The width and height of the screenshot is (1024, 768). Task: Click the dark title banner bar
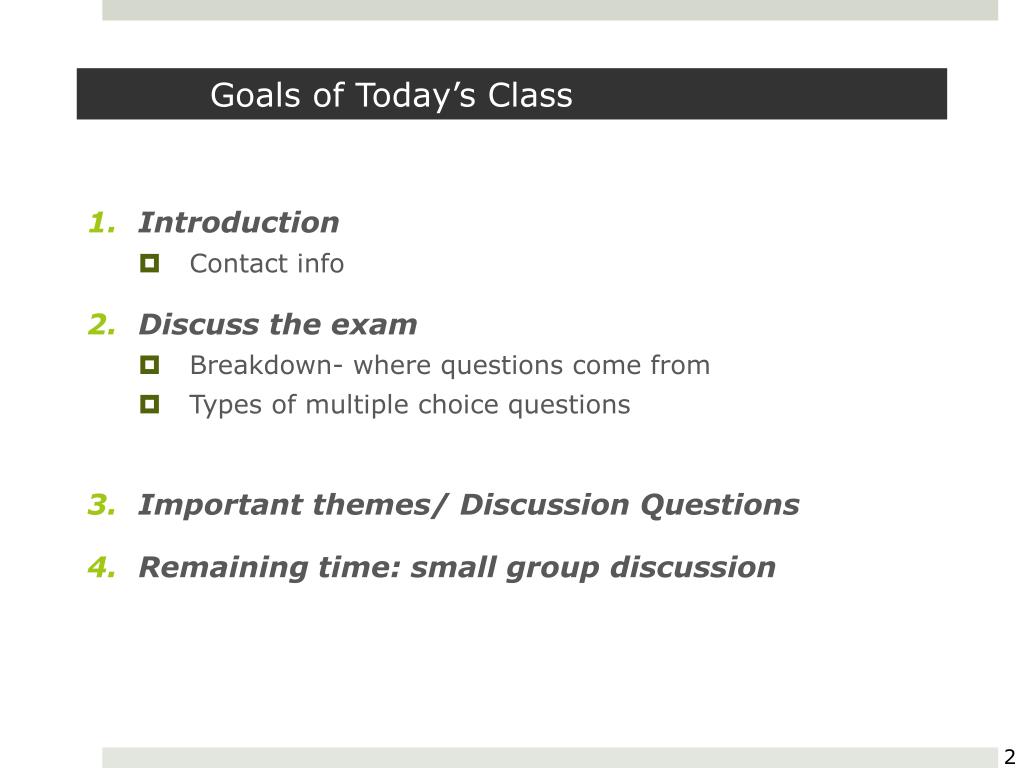point(511,93)
